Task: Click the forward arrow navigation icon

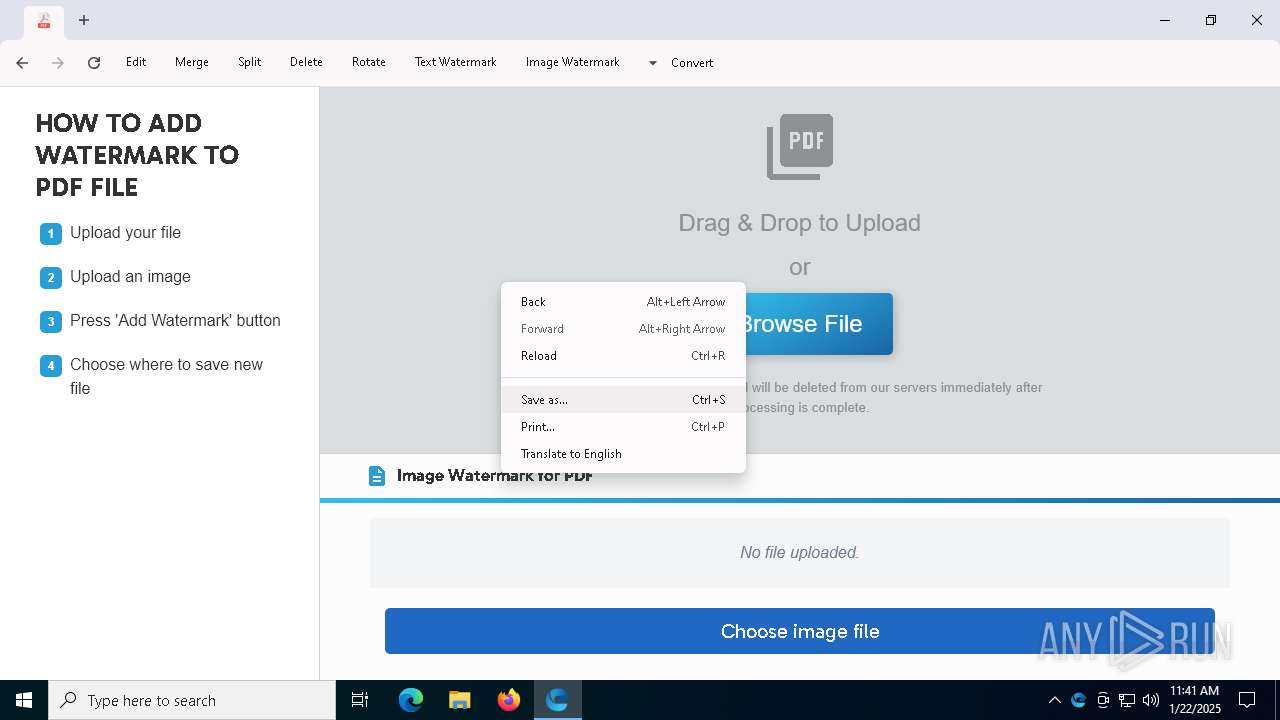Action: point(58,63)
